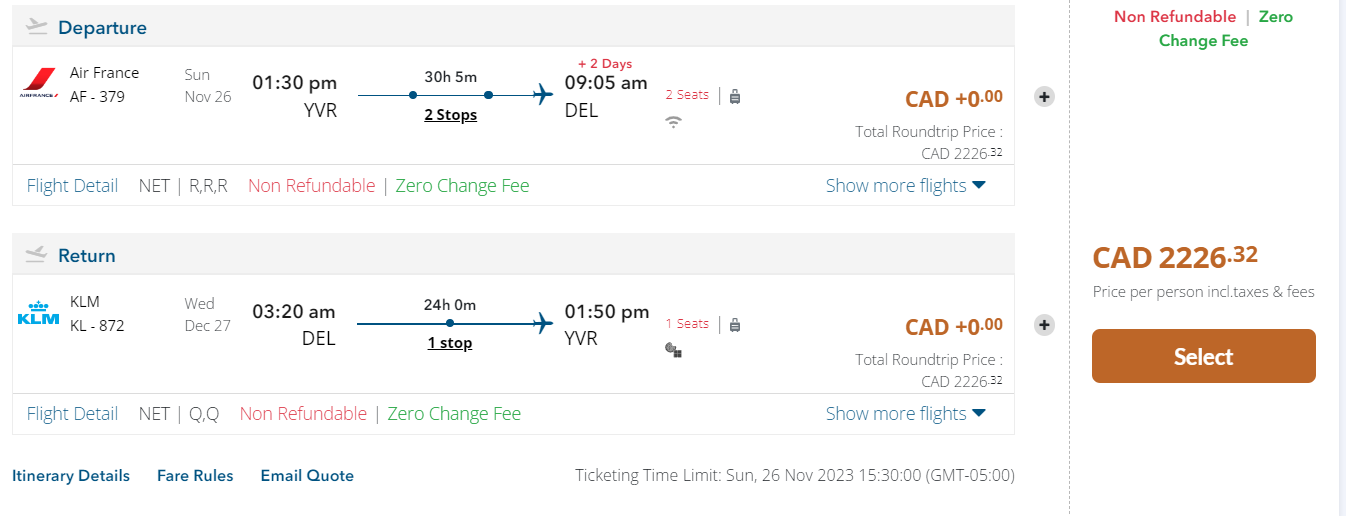Click the departure plane icon in the header
The image size is (1346, 516).
(x=37, y=27)
